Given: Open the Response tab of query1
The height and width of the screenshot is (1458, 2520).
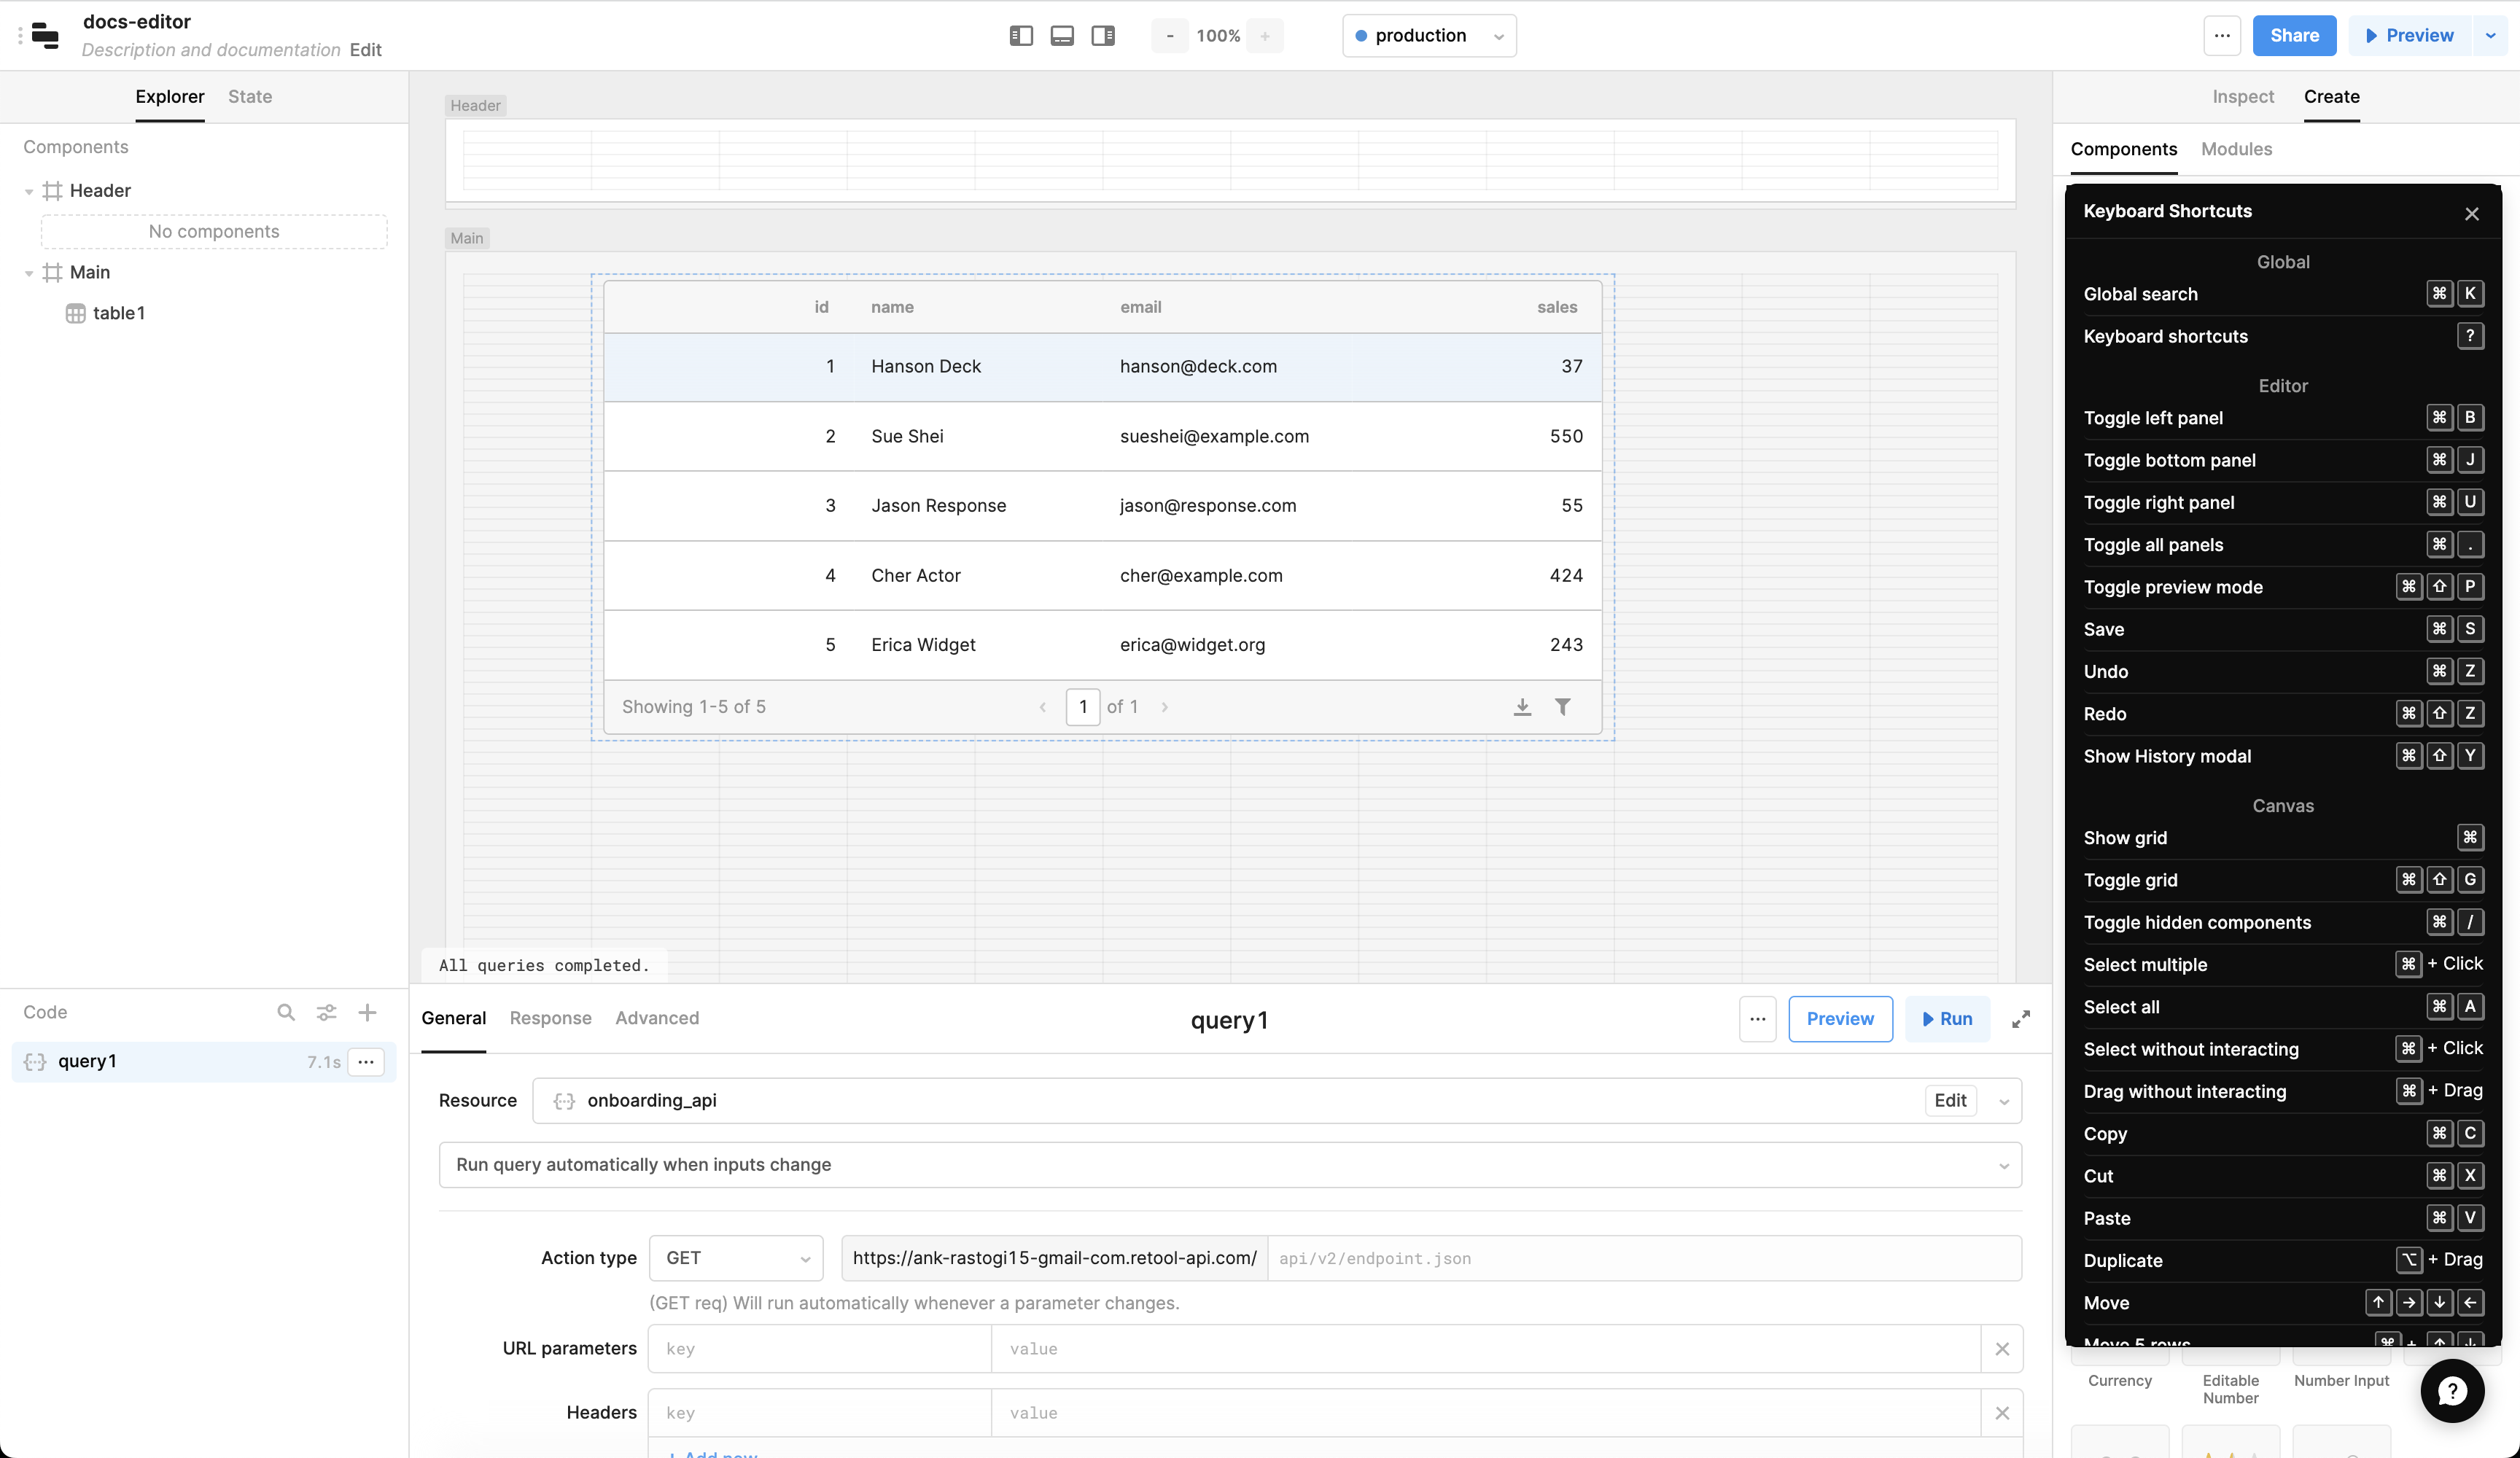Looking at the screenshot, I should (550, 1018).
